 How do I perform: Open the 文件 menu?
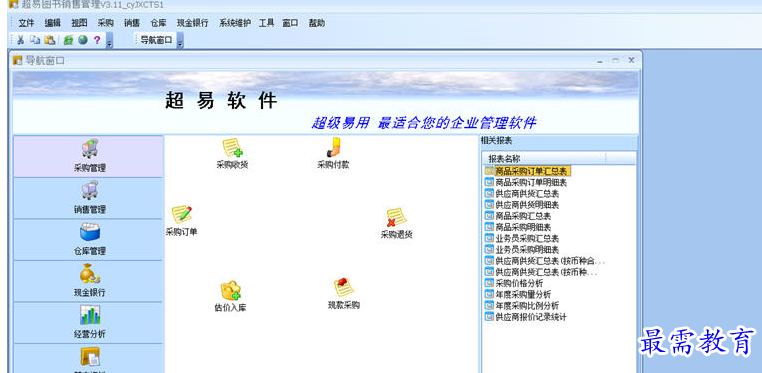click(26, 23)
